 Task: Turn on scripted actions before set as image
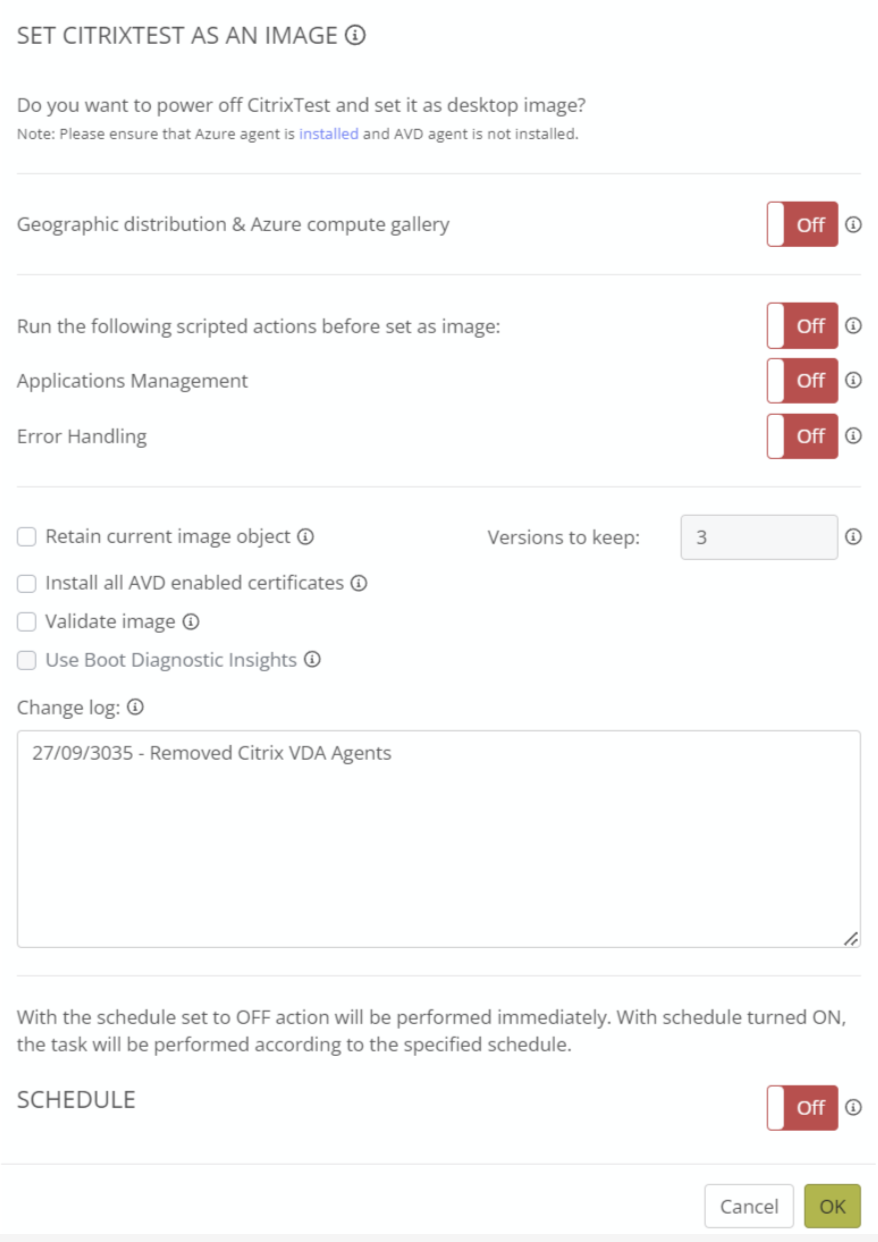(x=802, y=326)
